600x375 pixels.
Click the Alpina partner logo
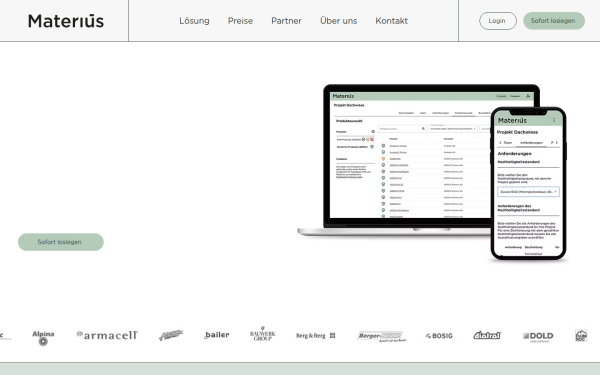tap(43, 338)
